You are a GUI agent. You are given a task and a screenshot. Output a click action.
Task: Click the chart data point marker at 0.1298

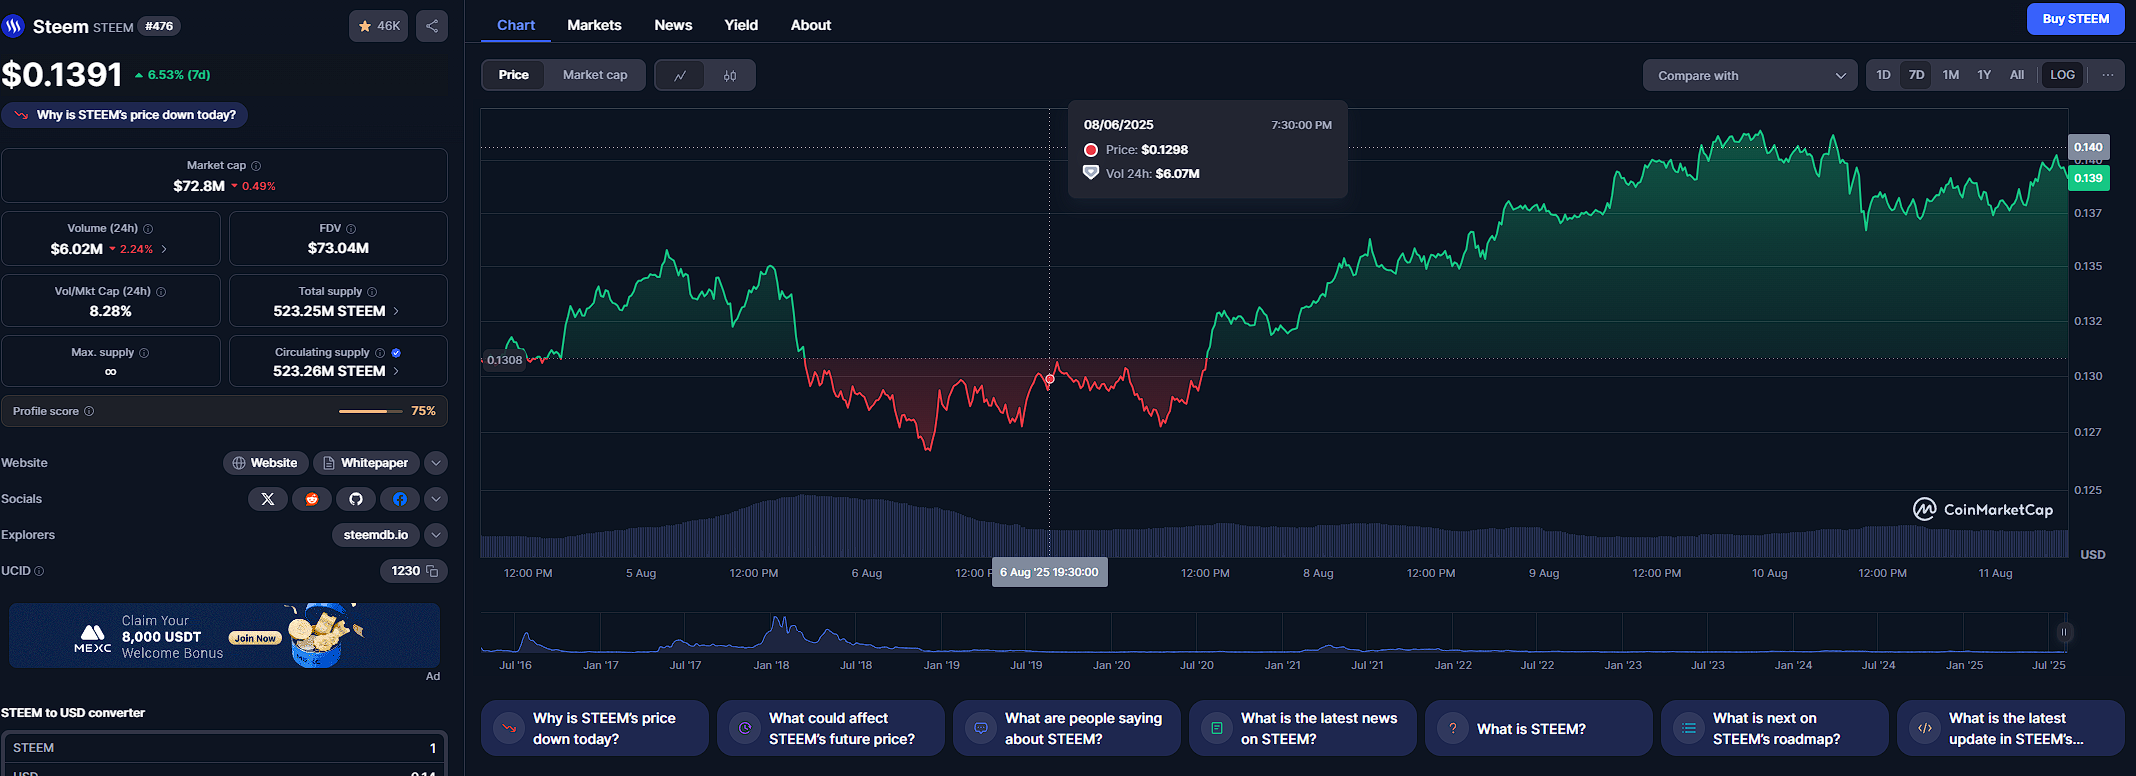click(1050, 379)
